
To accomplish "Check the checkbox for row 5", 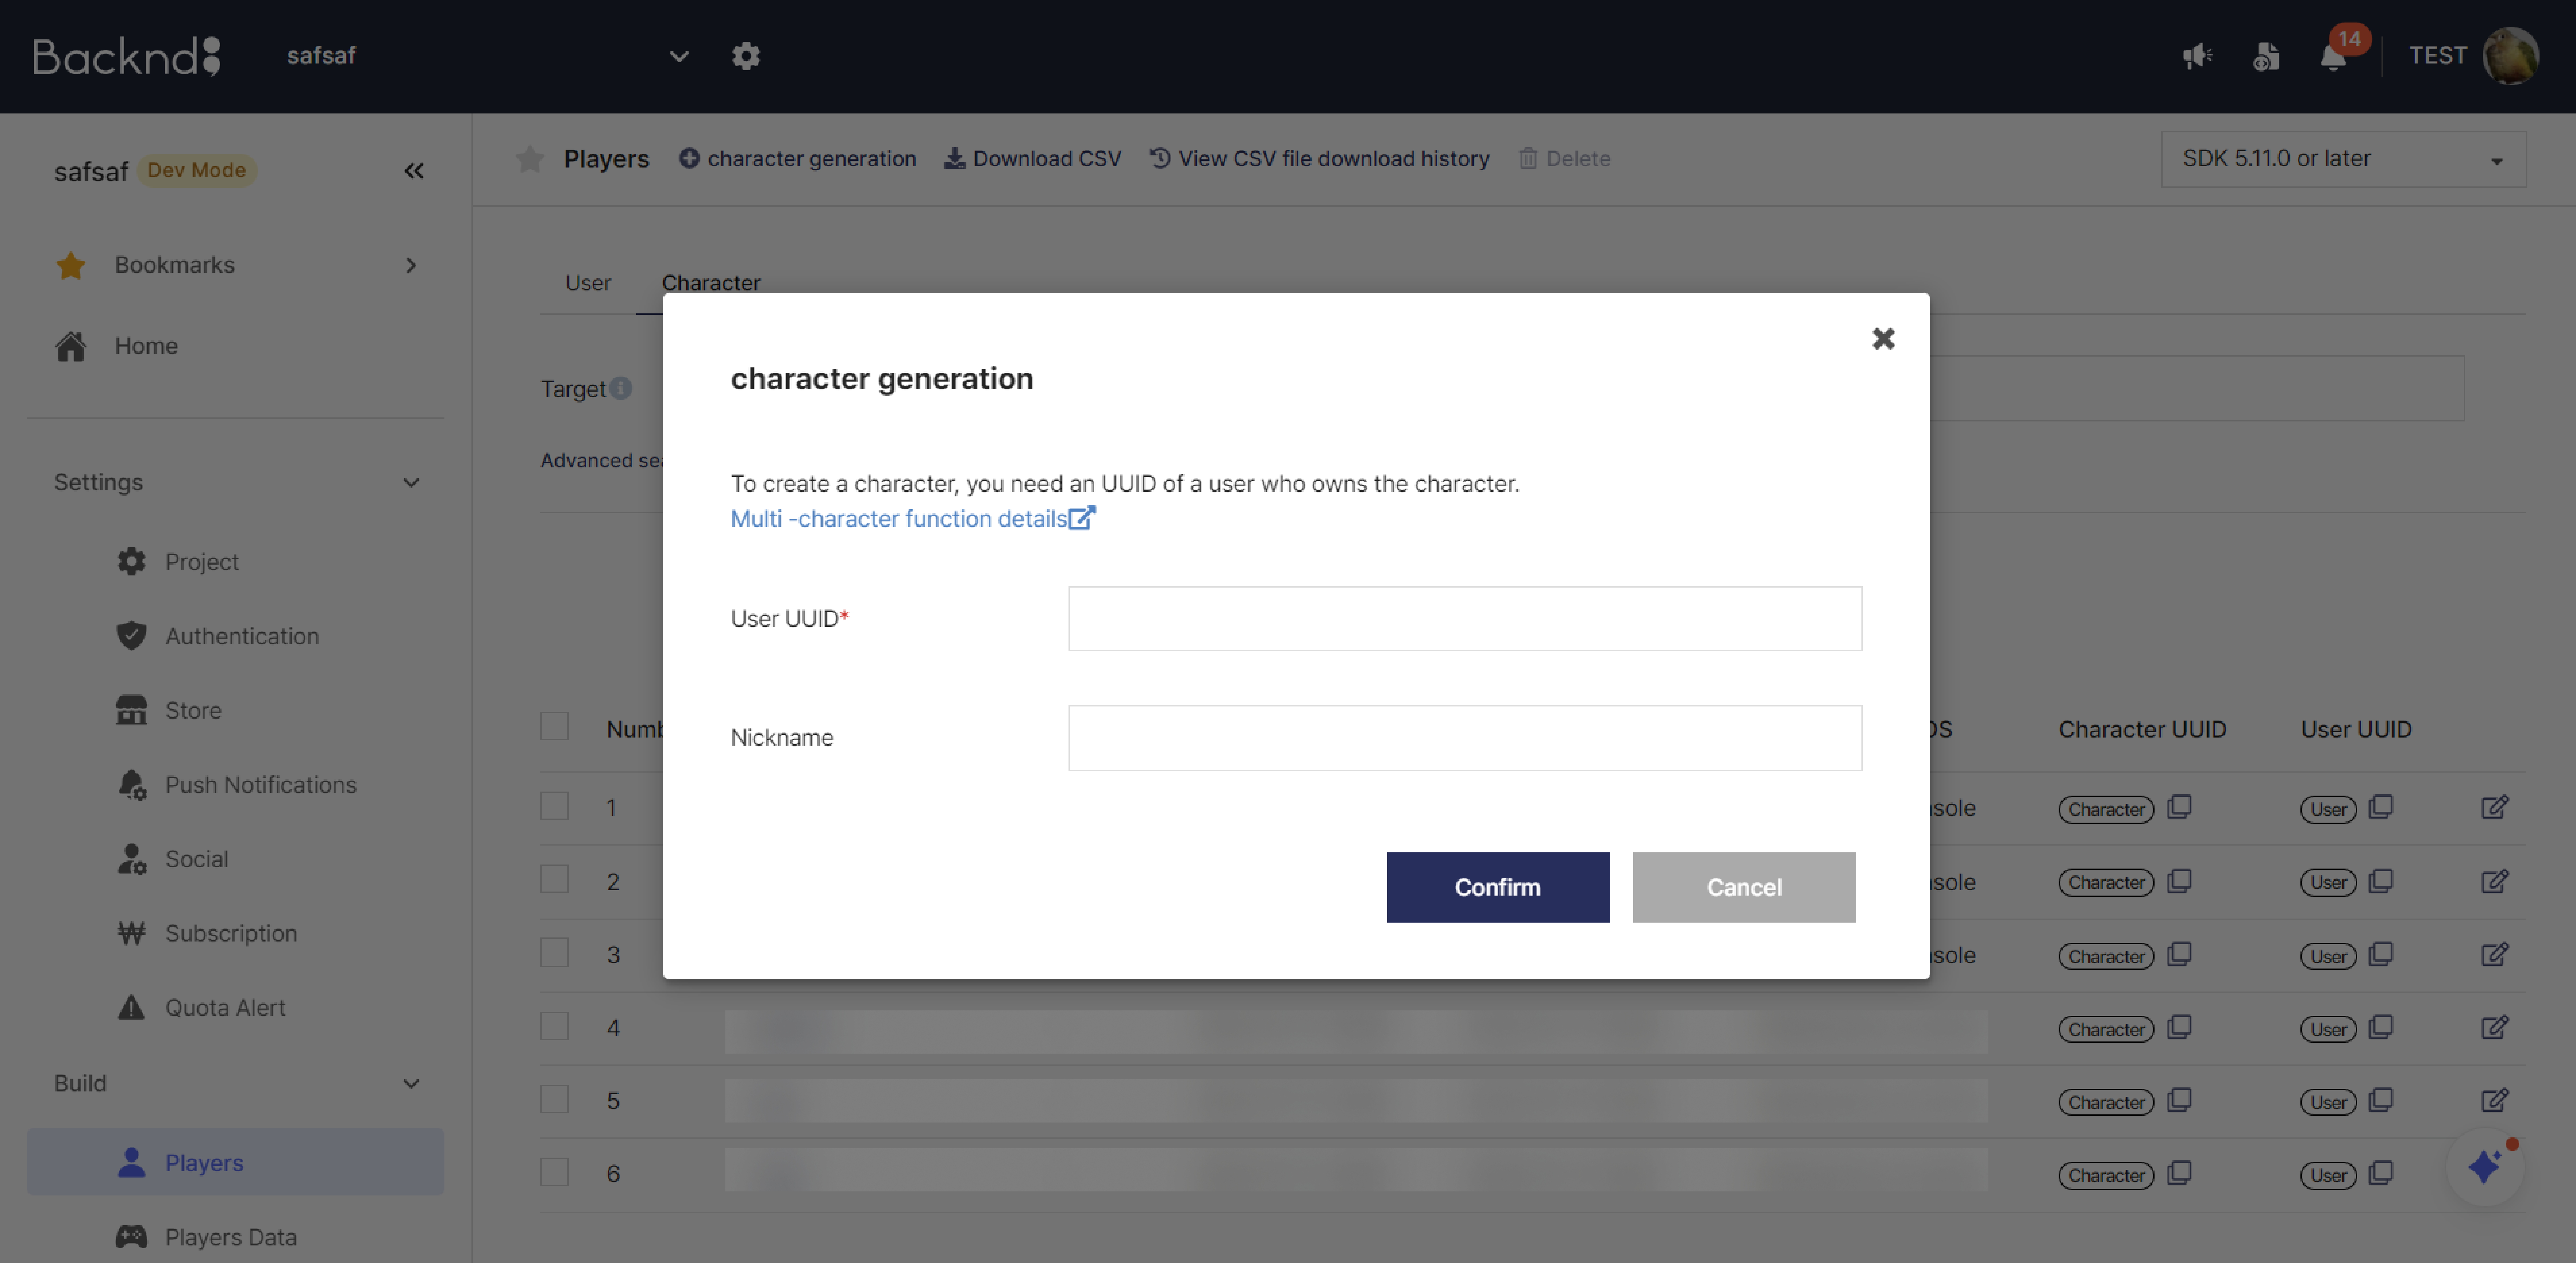I will pyautogui.click(x=554, y=1099).
